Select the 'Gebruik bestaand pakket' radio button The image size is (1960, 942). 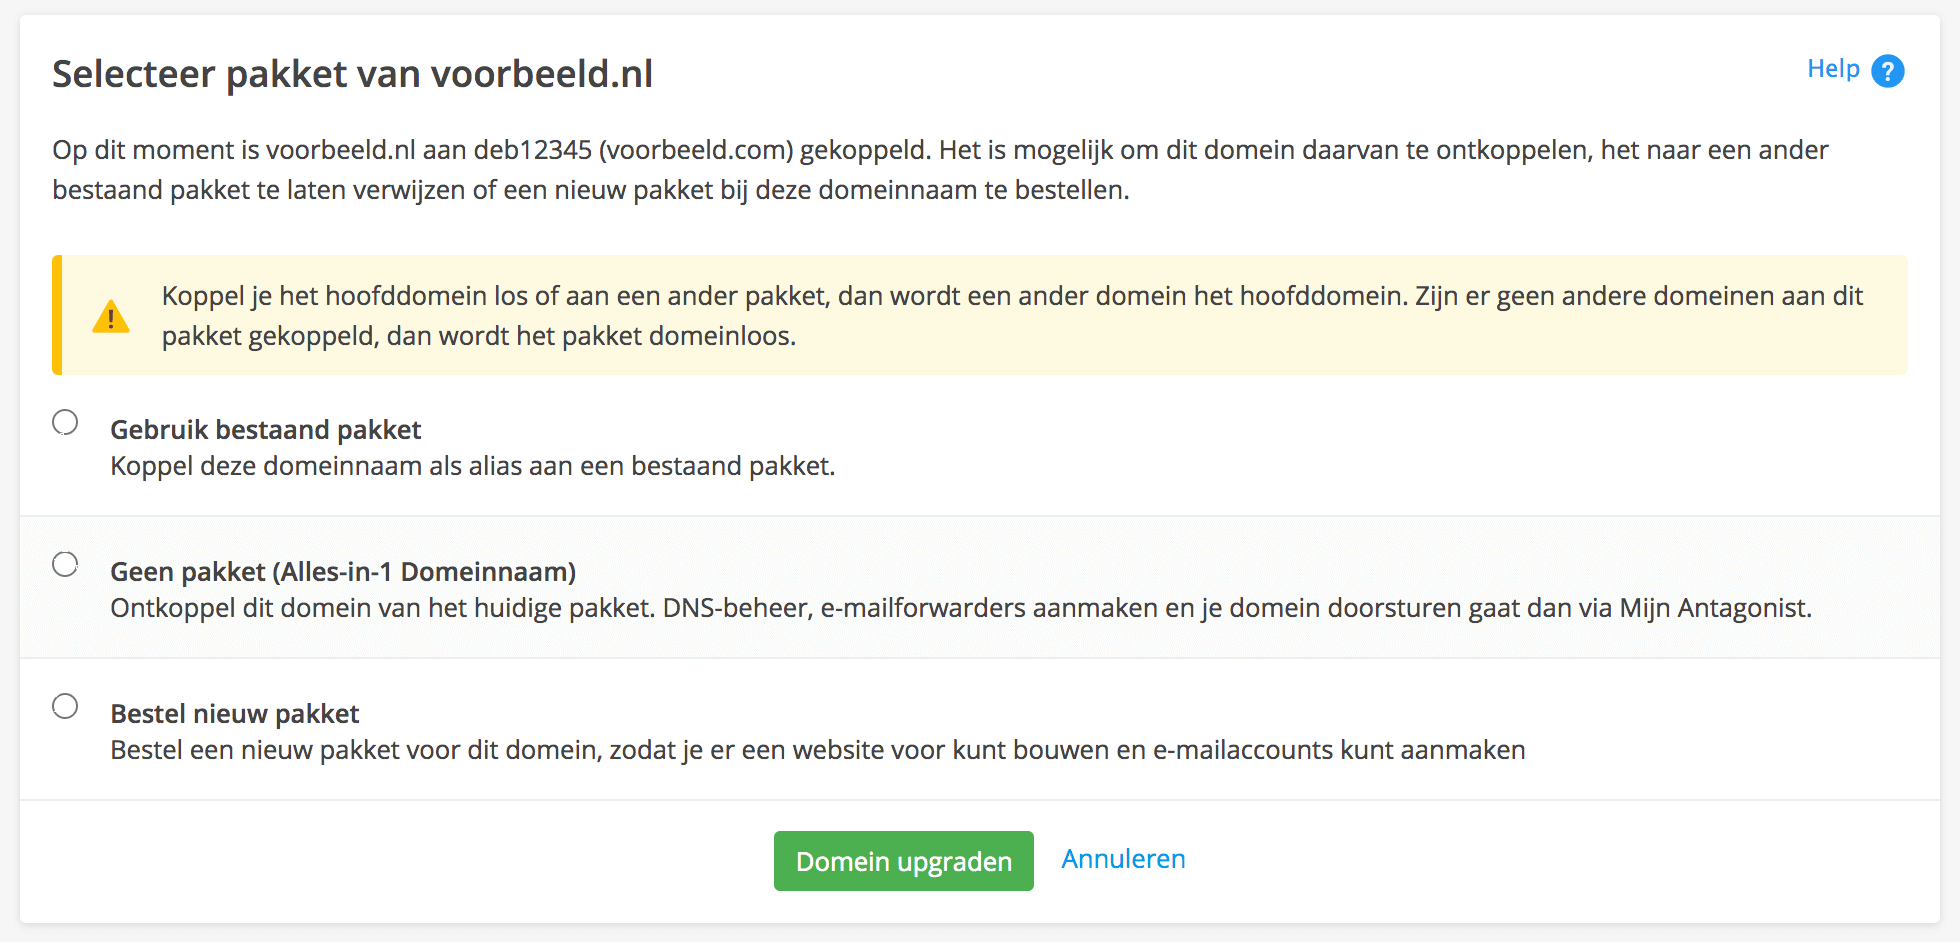tap(65, 422)
